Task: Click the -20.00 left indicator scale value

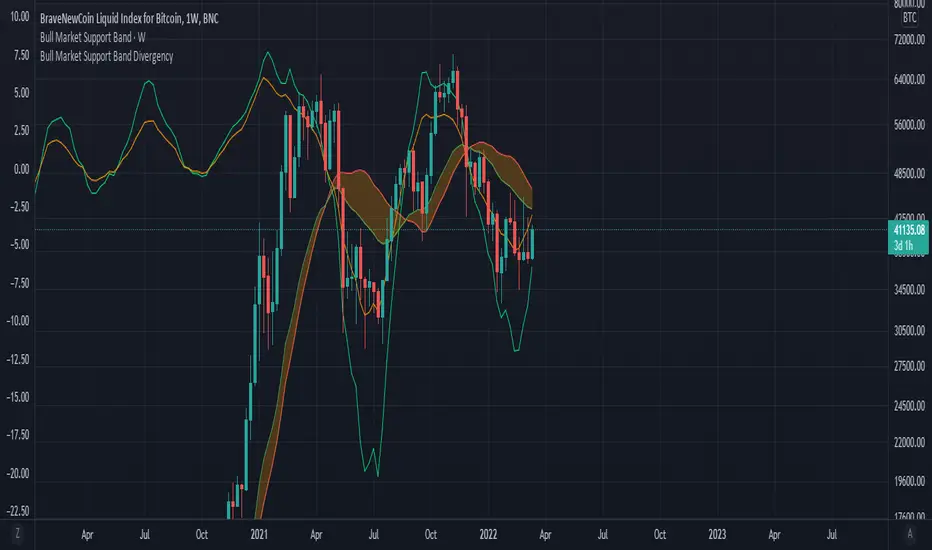Action: [17, 473]
